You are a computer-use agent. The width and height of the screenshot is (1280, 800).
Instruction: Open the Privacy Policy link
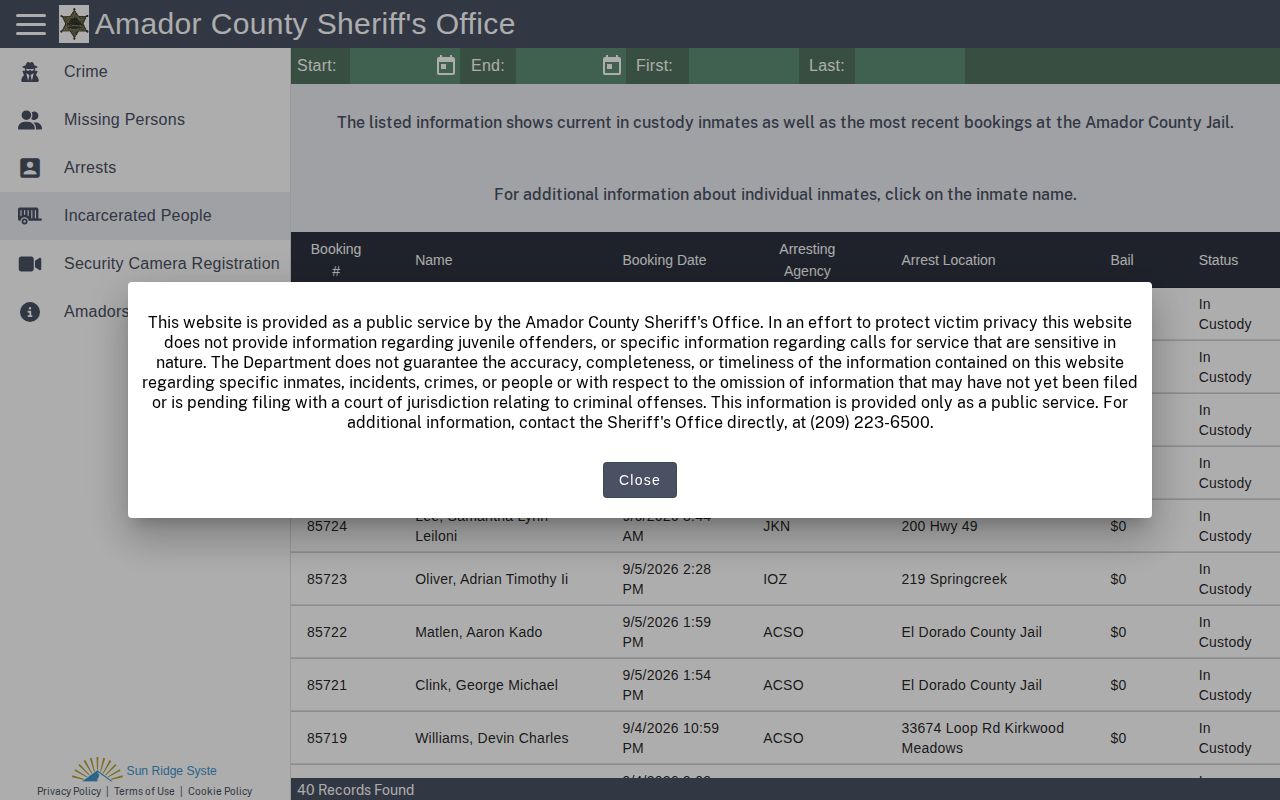click(x=69, y=791)
